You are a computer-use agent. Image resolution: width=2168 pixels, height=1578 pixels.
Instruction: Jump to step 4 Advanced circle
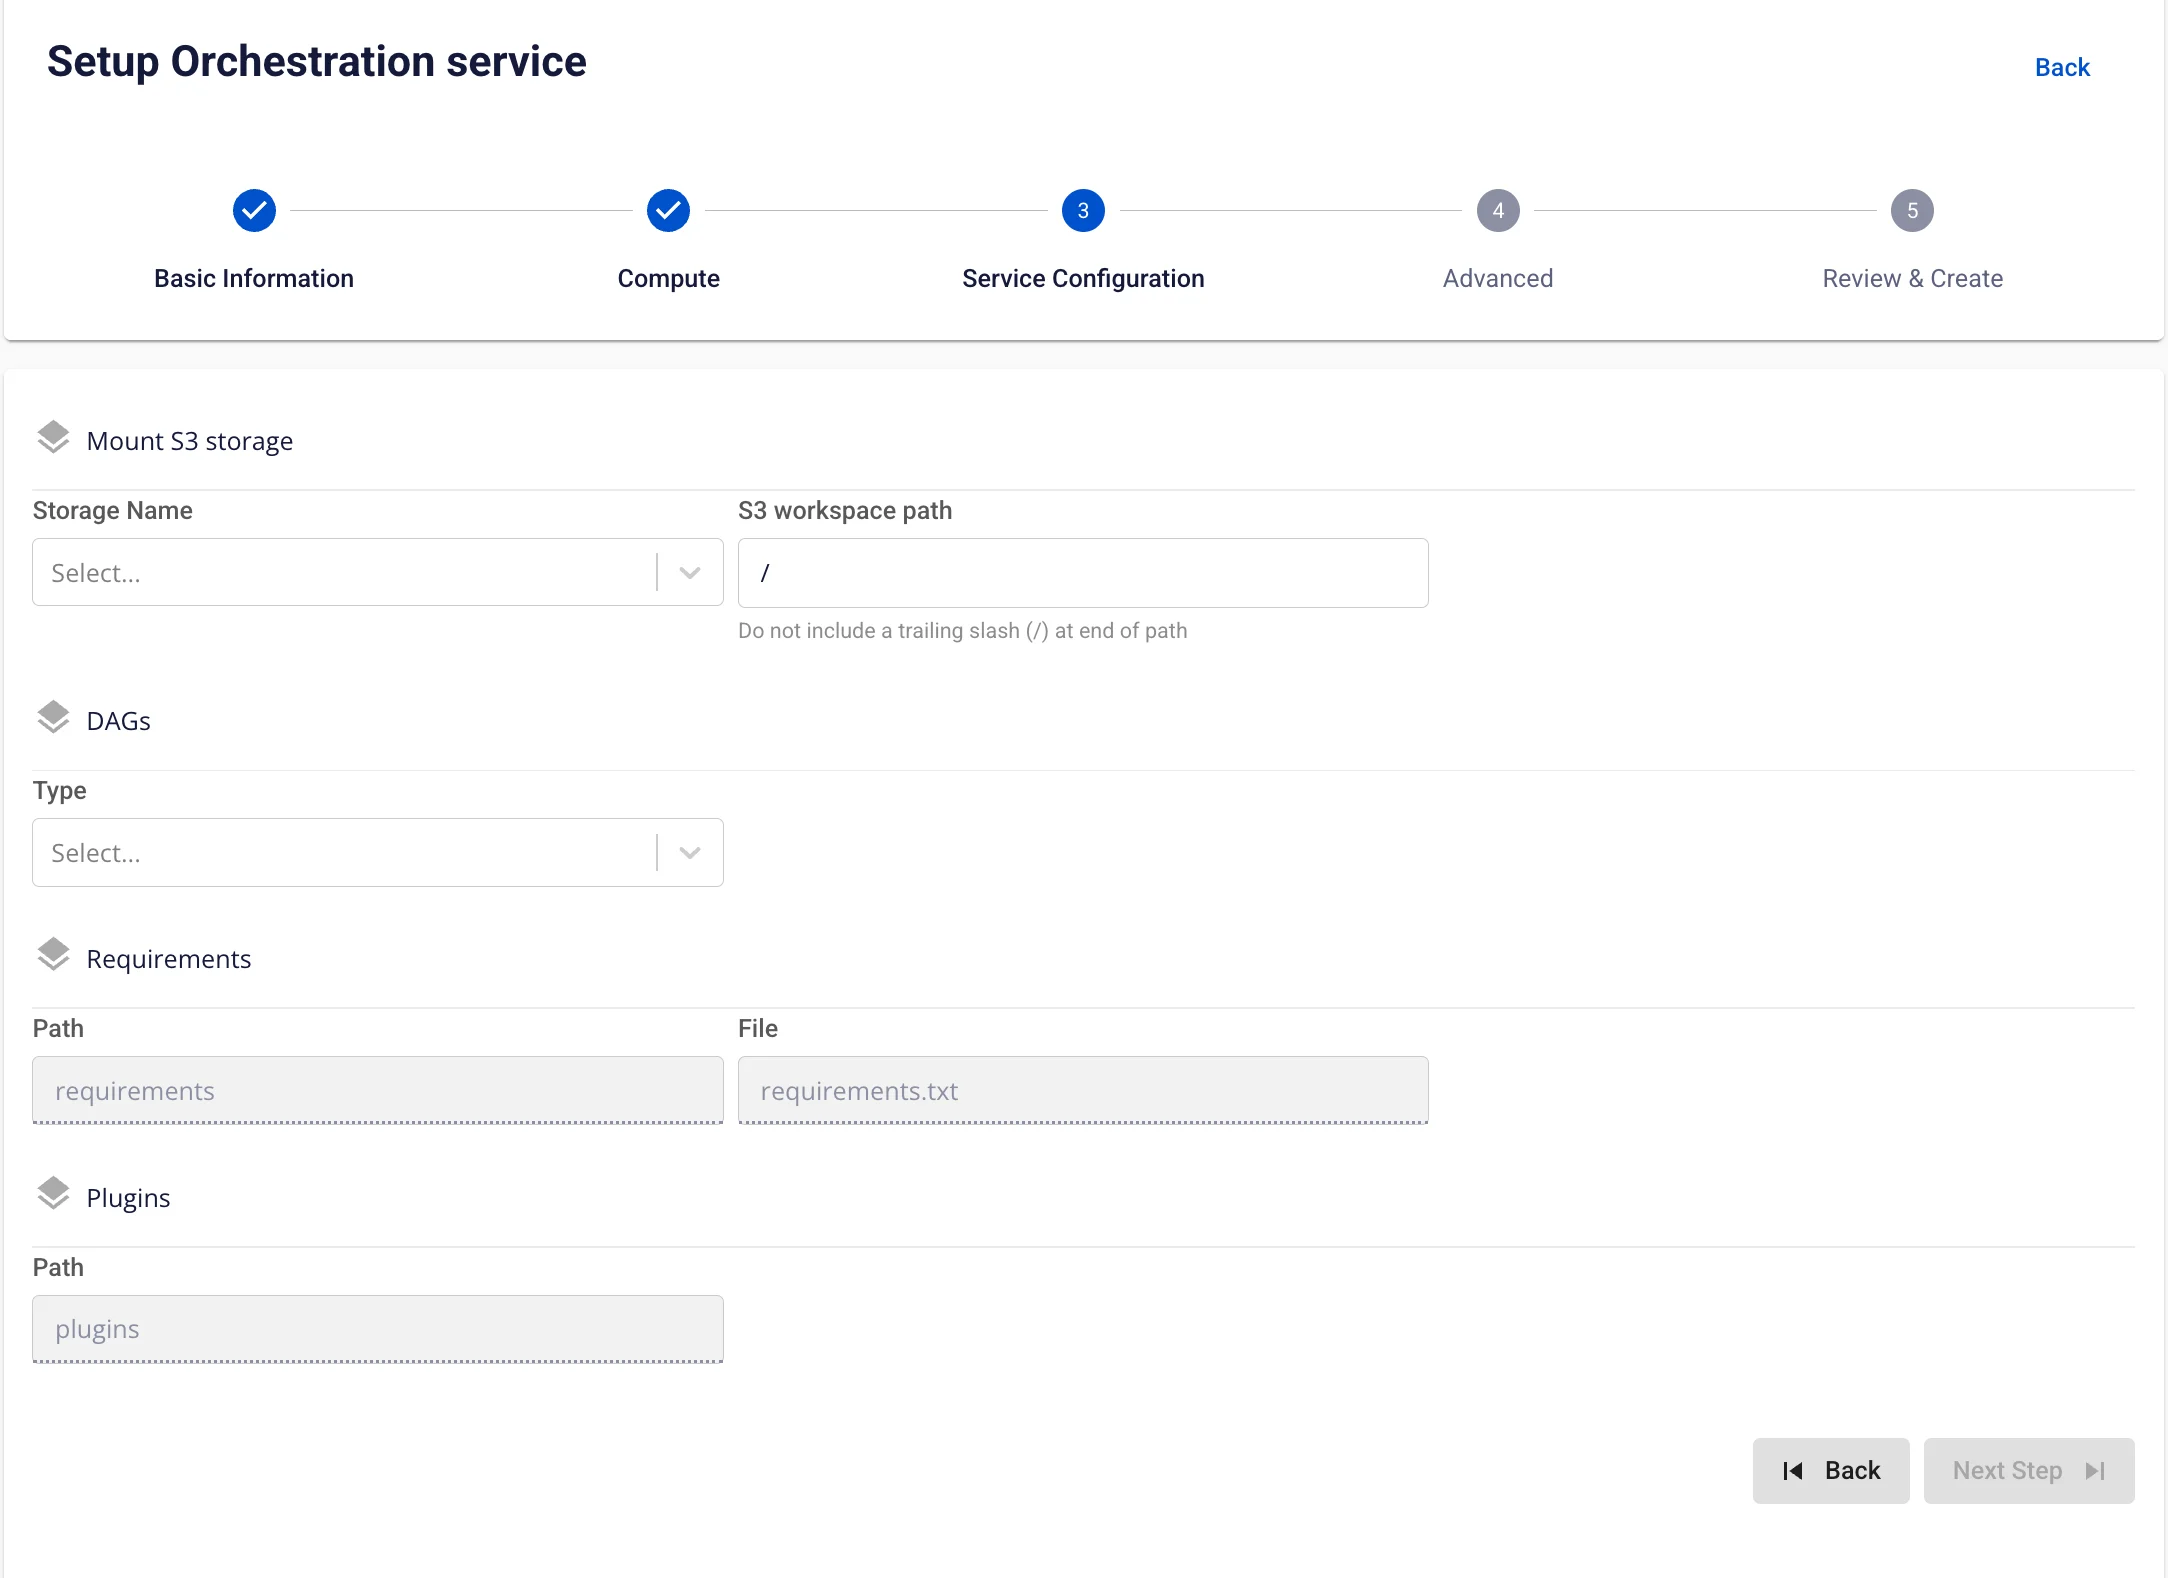(1498, 211)
